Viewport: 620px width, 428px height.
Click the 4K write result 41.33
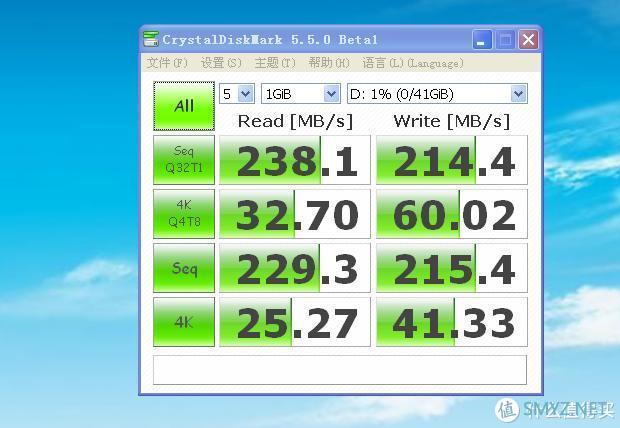coord(452,322)
